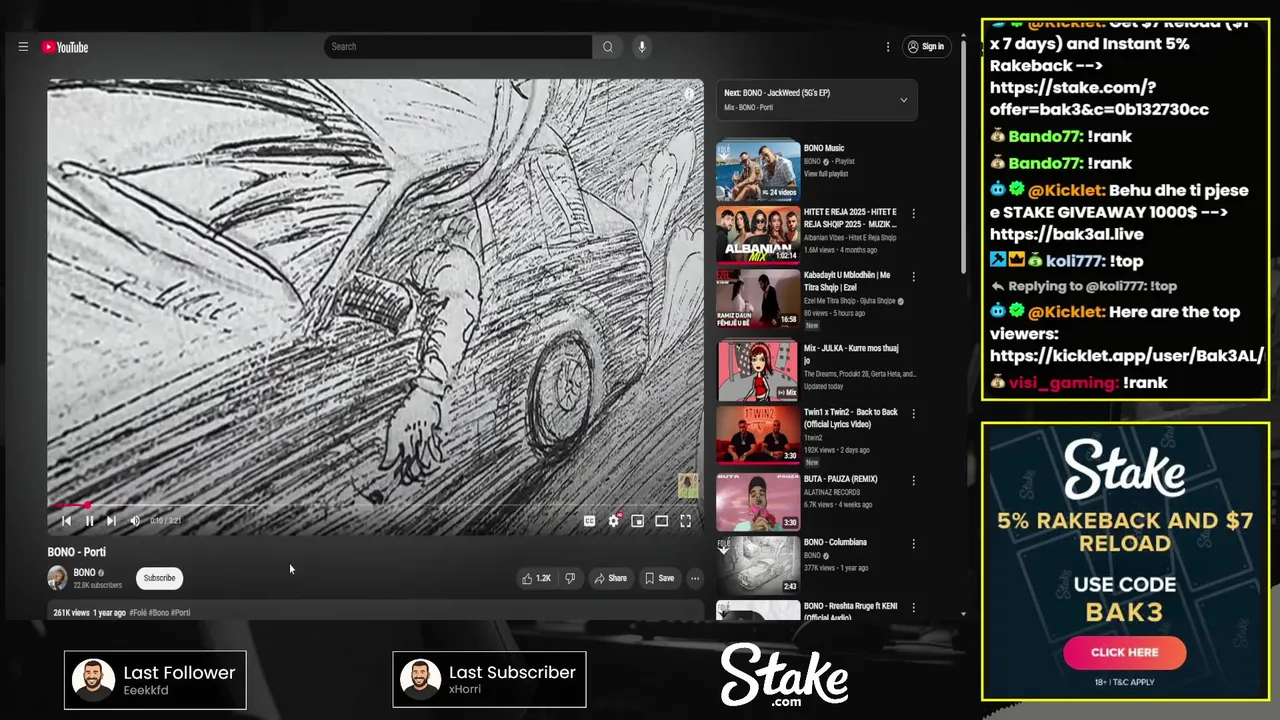Click View full playlist link

(x=826, y=174)
